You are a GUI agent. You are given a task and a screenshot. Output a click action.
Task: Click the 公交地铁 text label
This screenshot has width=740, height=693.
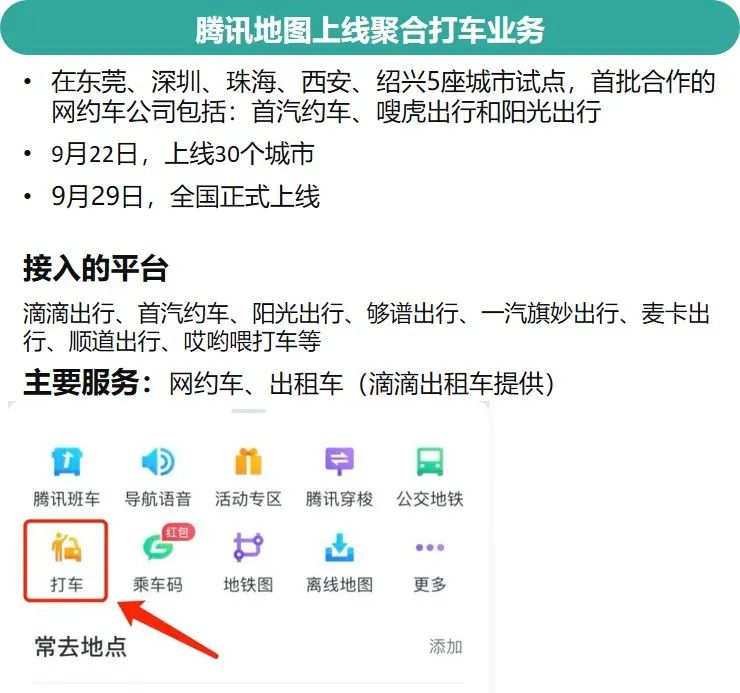[x=430, y=499]
